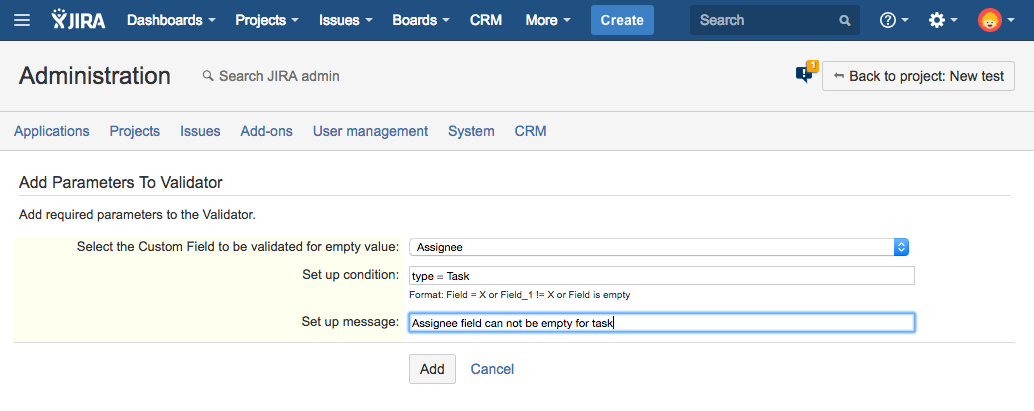Open the hamburger sidebar menu
The image size is (1034, 411).
[x=22, y=20]
